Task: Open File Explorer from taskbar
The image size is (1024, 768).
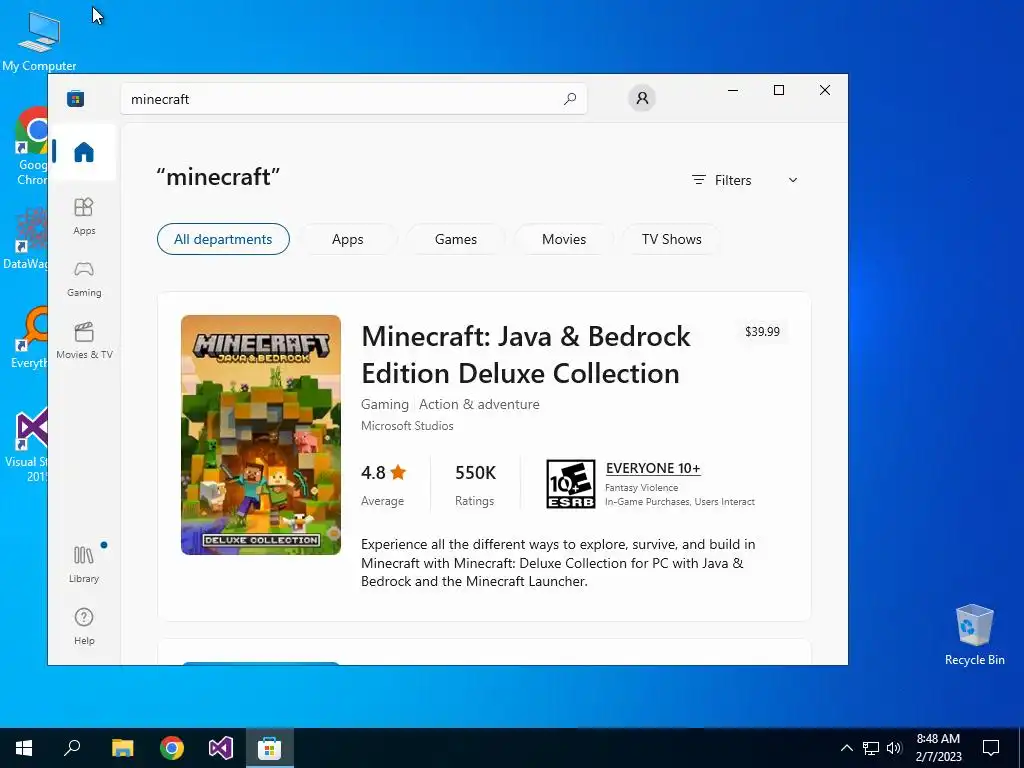Action: coord(122,748)
